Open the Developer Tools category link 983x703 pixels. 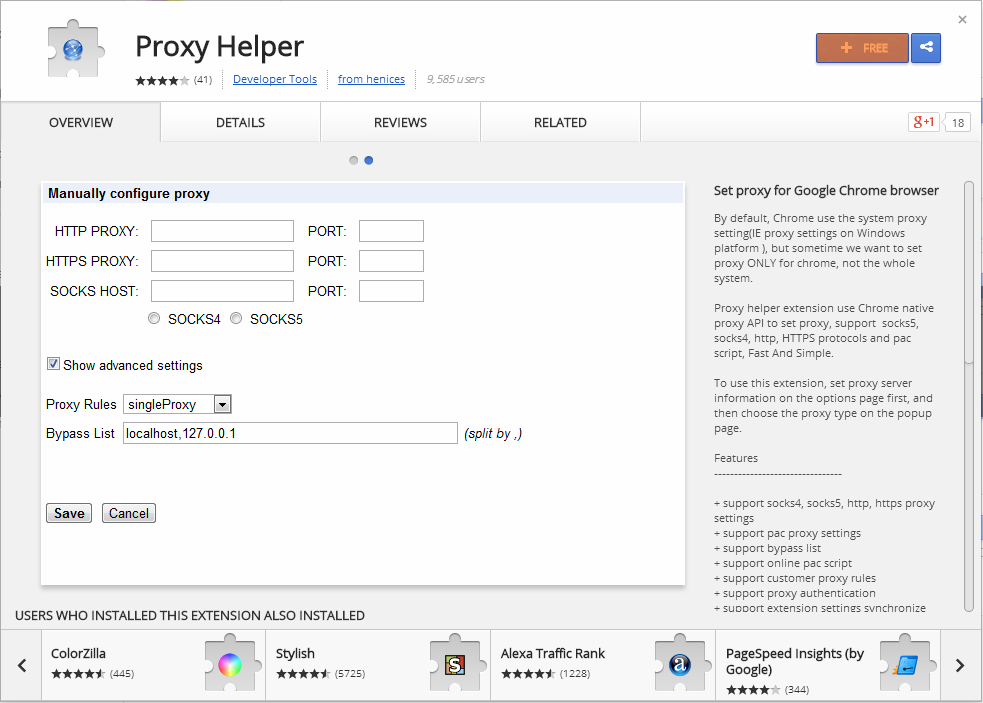point(275,79)
